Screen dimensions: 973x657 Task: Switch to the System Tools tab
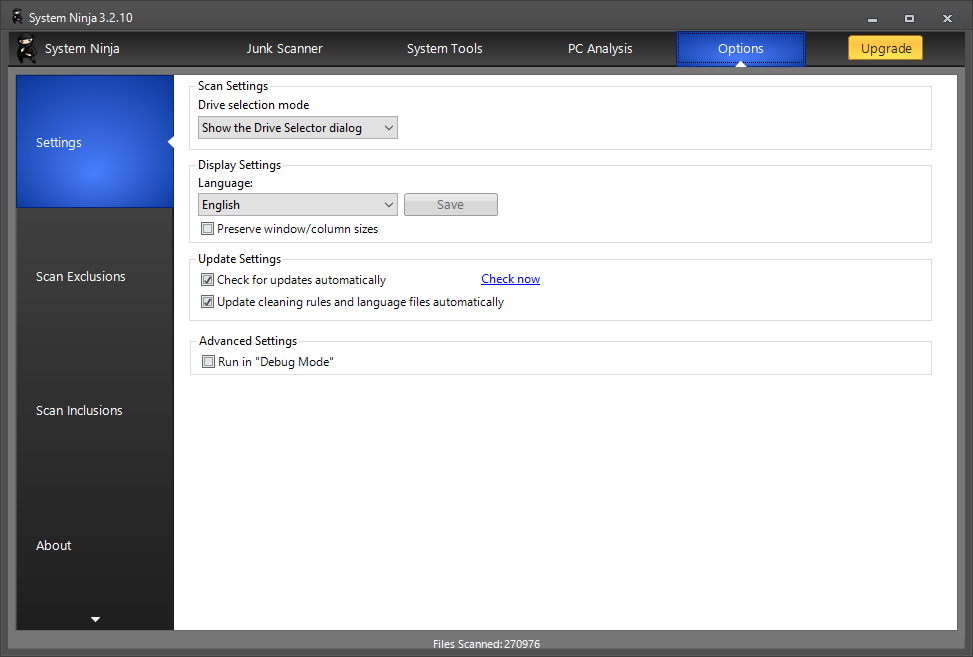pyautogui.click(x=444, y=48)
